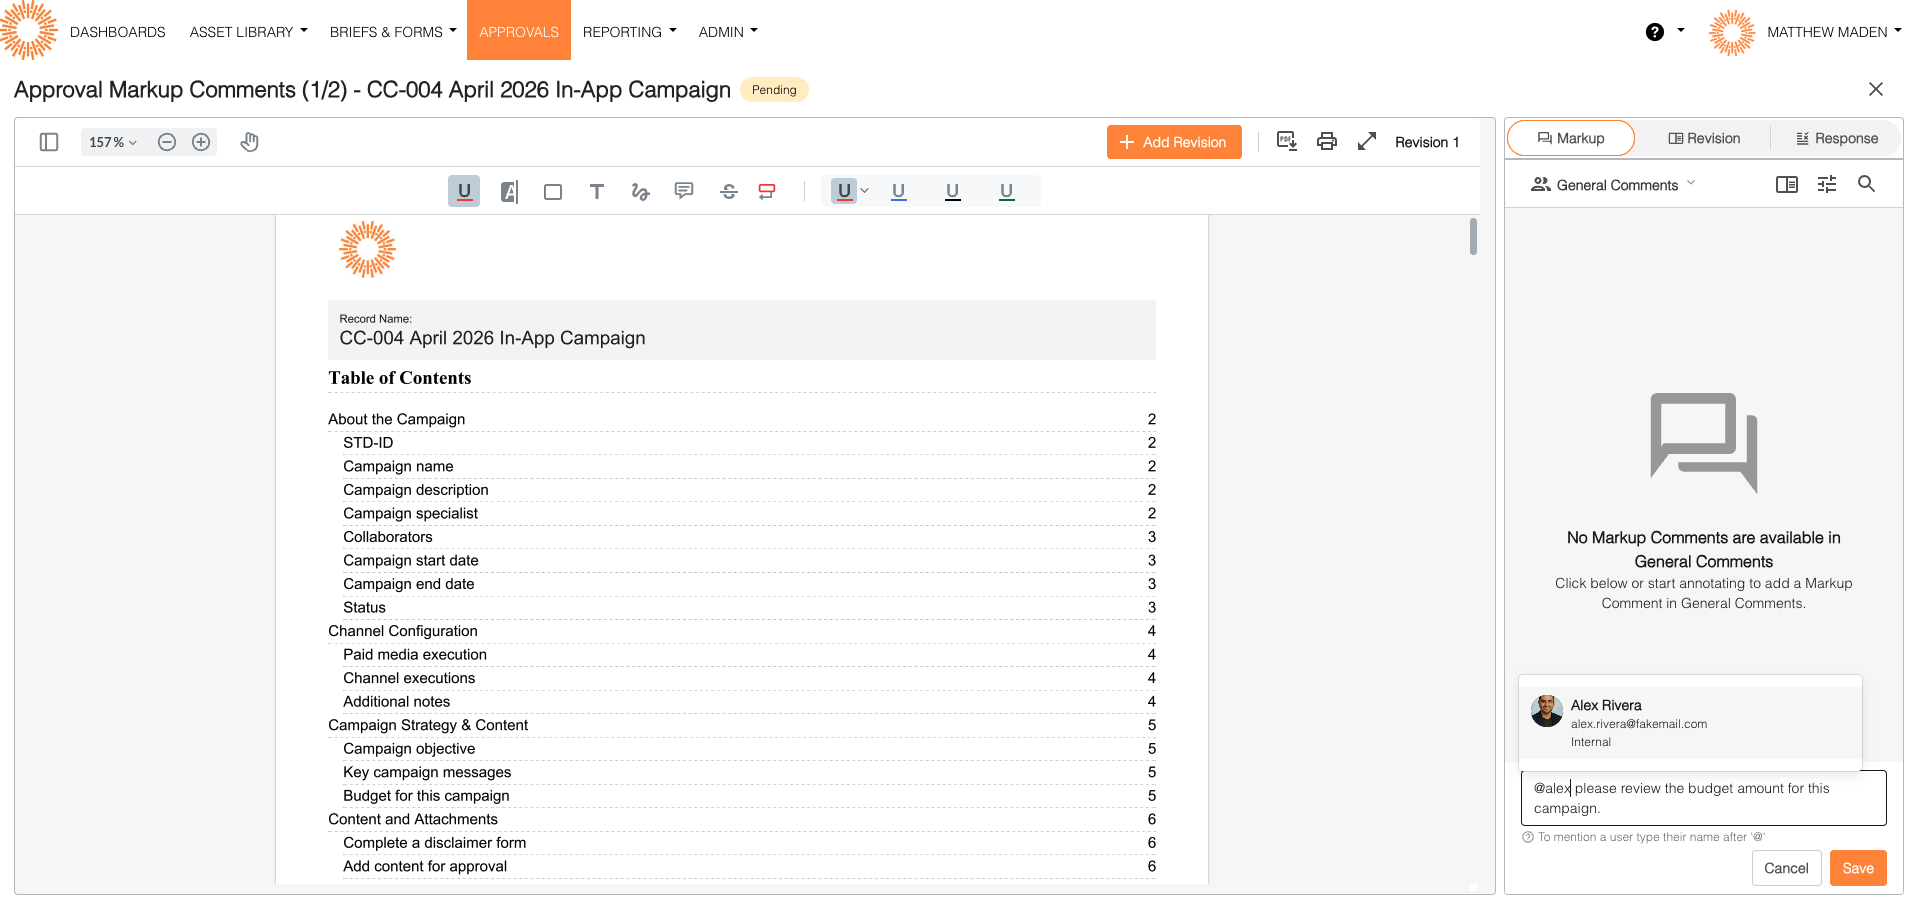The width and height of the screenshot is (1906, 900).
Task: Switch to the Revision tab
Action: (1704, 138)
